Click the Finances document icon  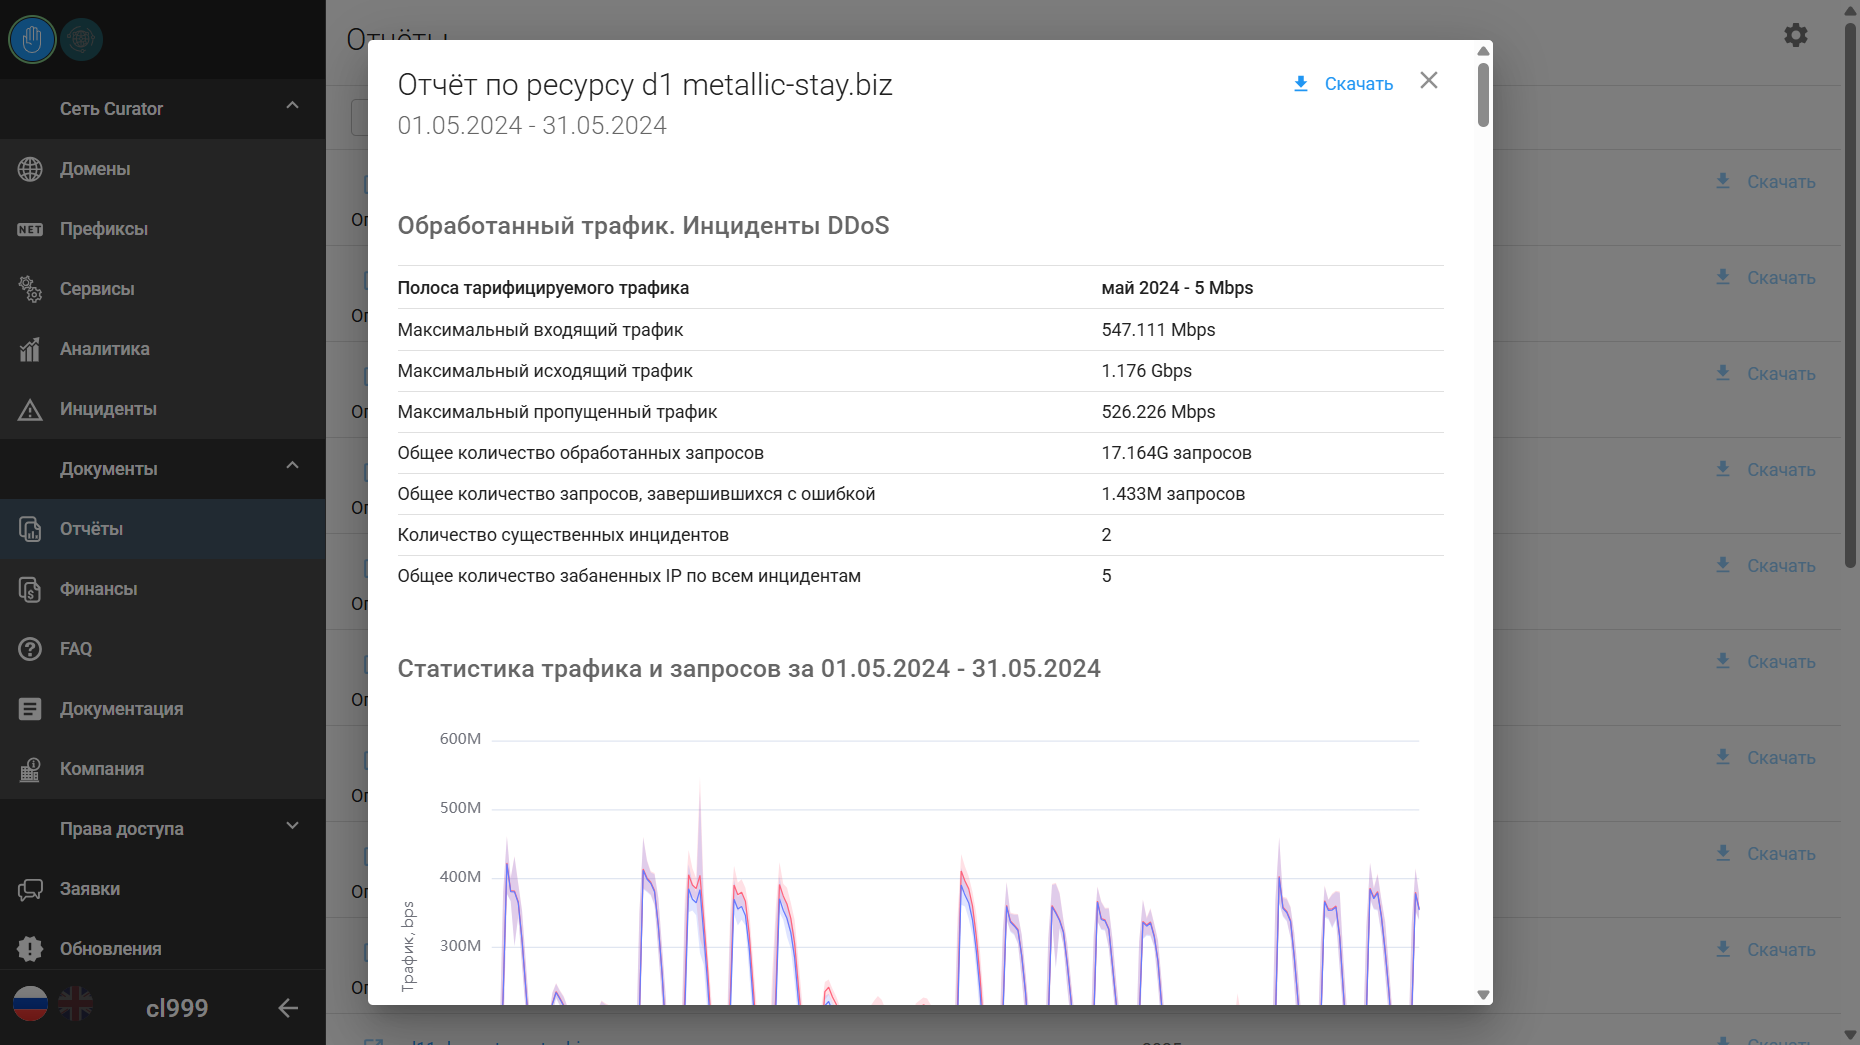click(x=30, y=589)
